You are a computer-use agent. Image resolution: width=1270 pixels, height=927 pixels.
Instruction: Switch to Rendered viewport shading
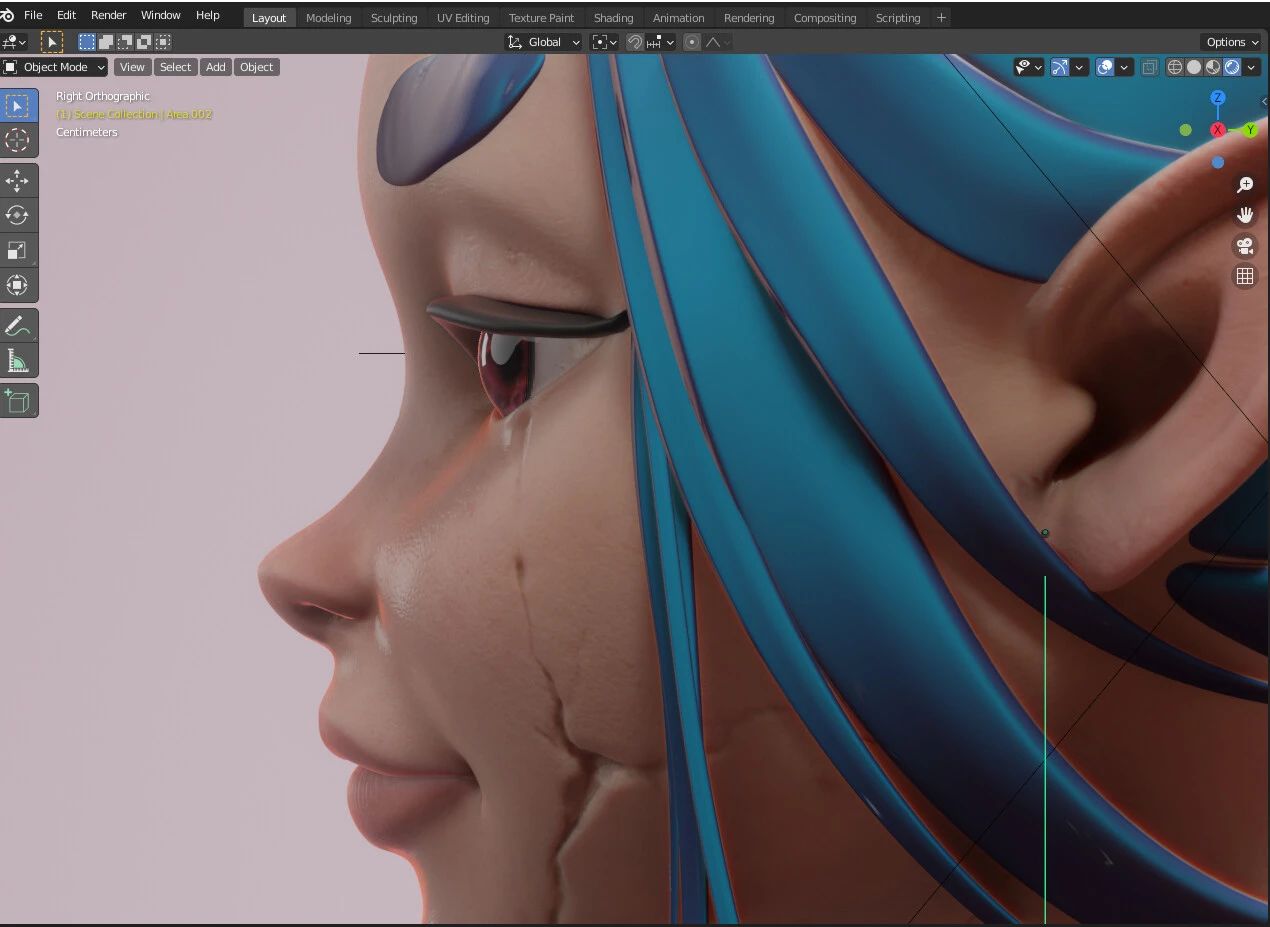point(1232,67)
